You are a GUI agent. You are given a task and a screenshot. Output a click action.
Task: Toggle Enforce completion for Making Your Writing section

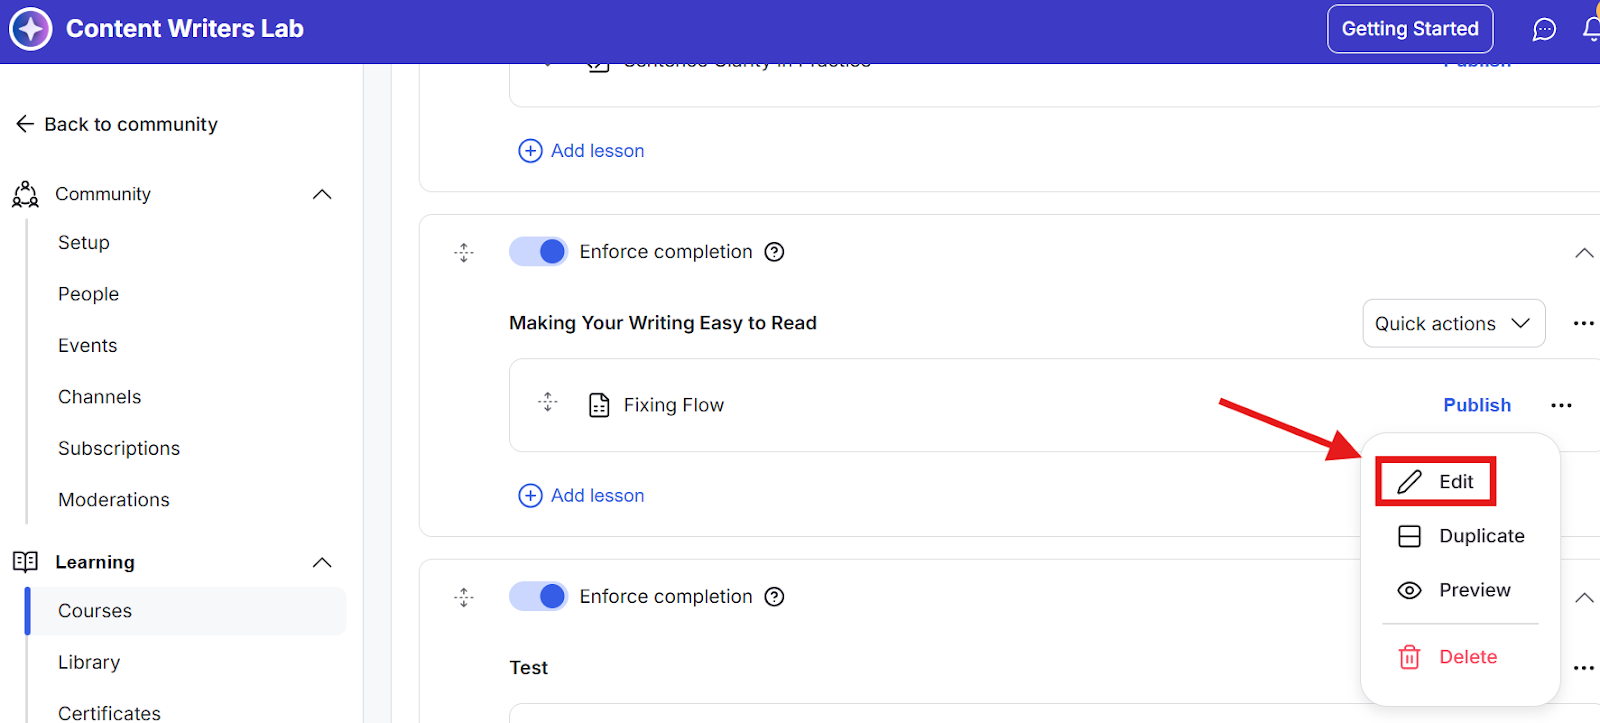[x=538, y=252]
